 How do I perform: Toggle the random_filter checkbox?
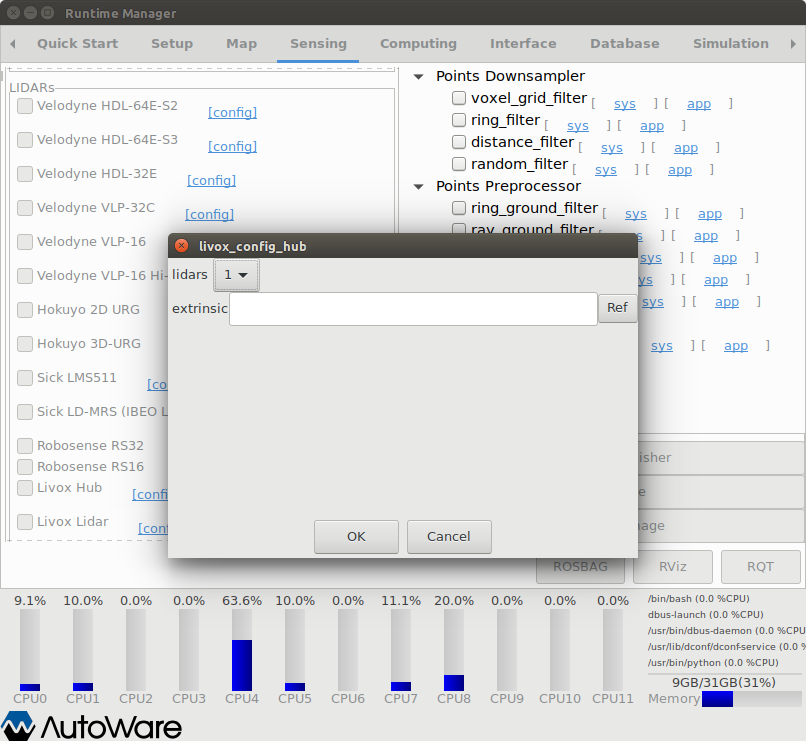(x=459, y=164)
